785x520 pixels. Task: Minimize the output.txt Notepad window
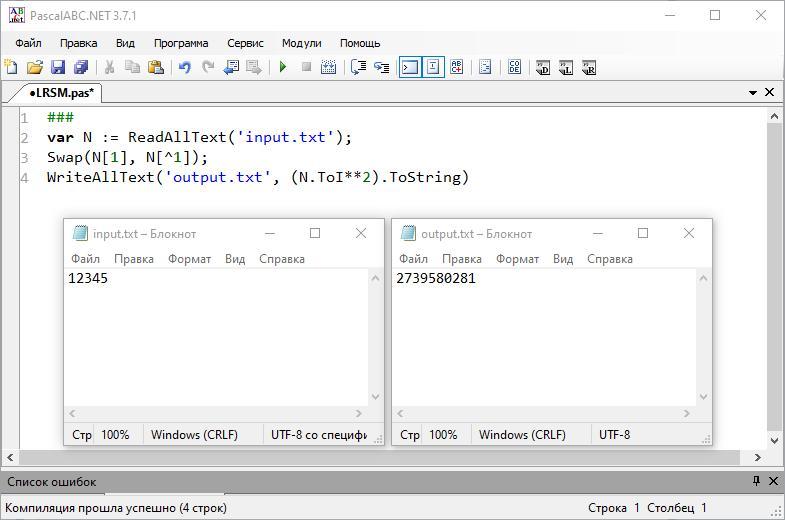(598, 233)
